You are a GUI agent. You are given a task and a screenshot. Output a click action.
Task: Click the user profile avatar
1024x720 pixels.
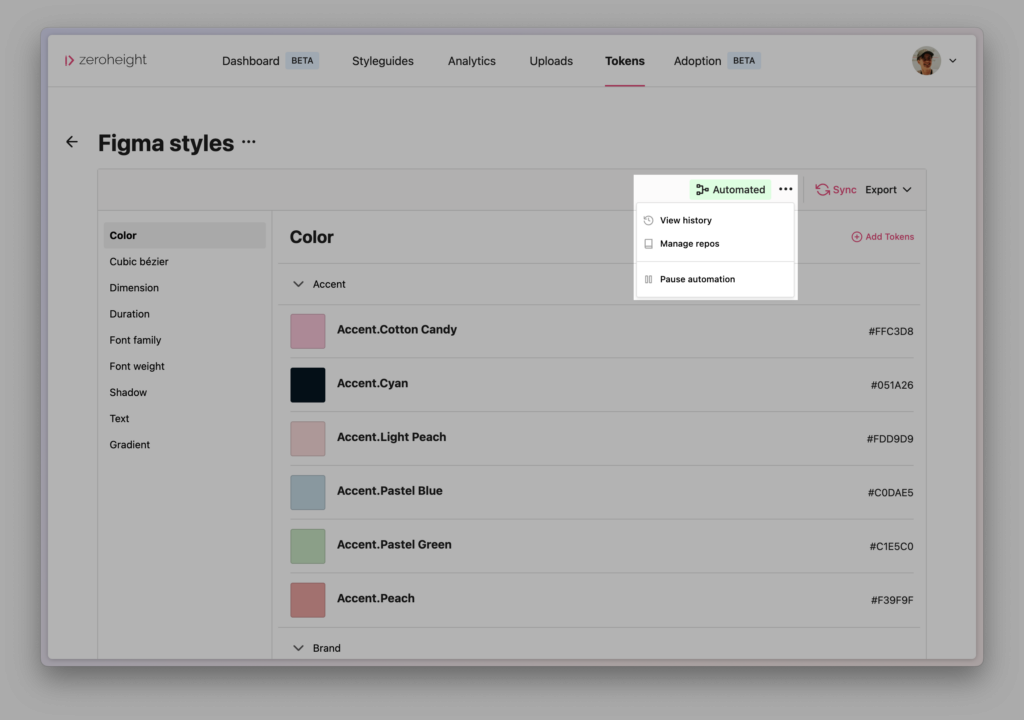tap(926, 61)
